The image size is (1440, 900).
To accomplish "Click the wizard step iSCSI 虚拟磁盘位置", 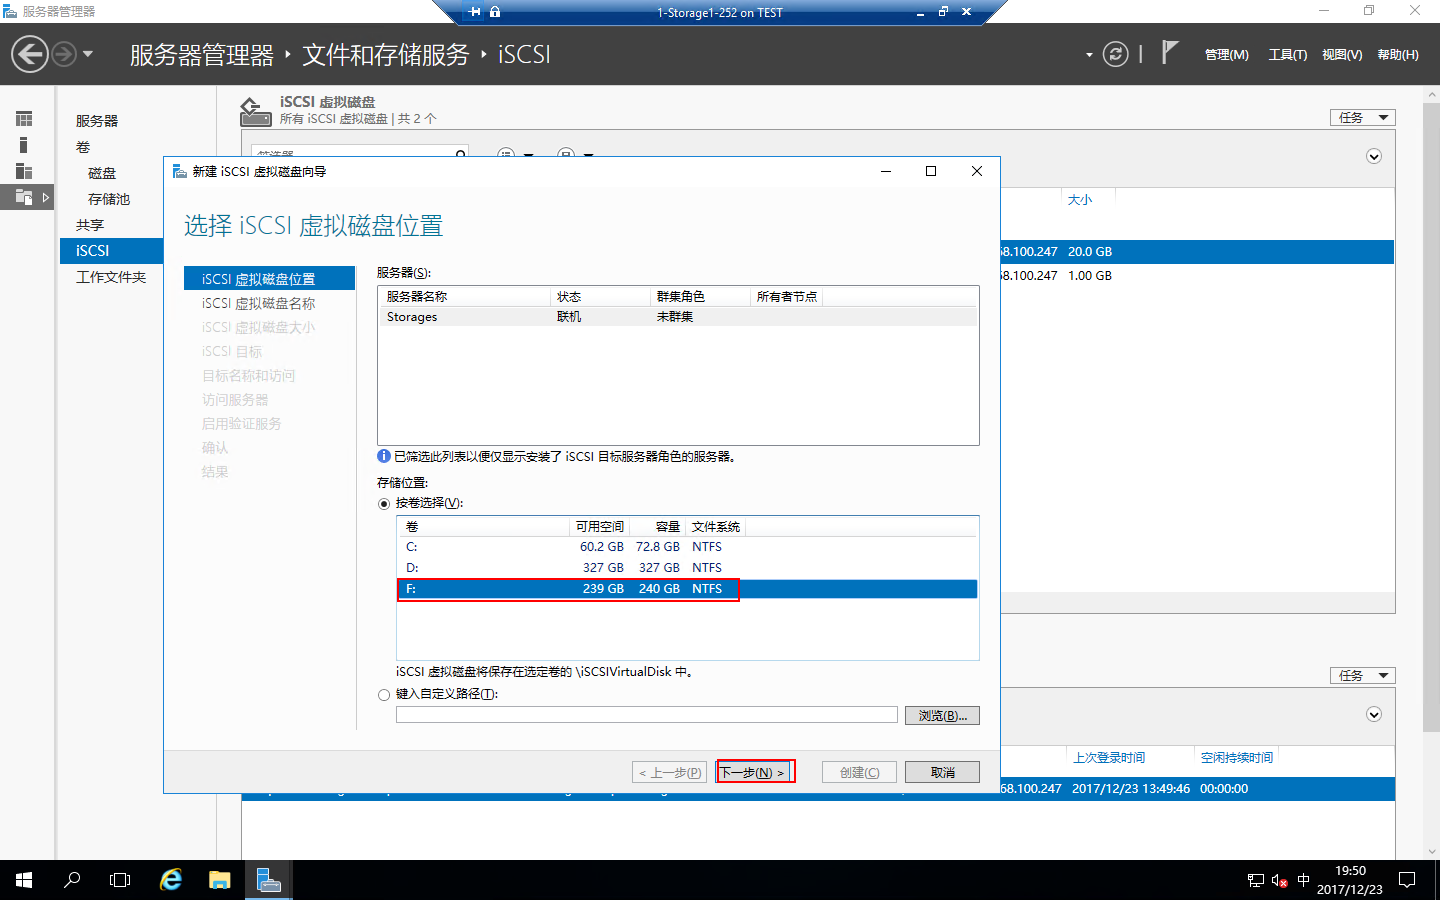I will coord(270,278).
